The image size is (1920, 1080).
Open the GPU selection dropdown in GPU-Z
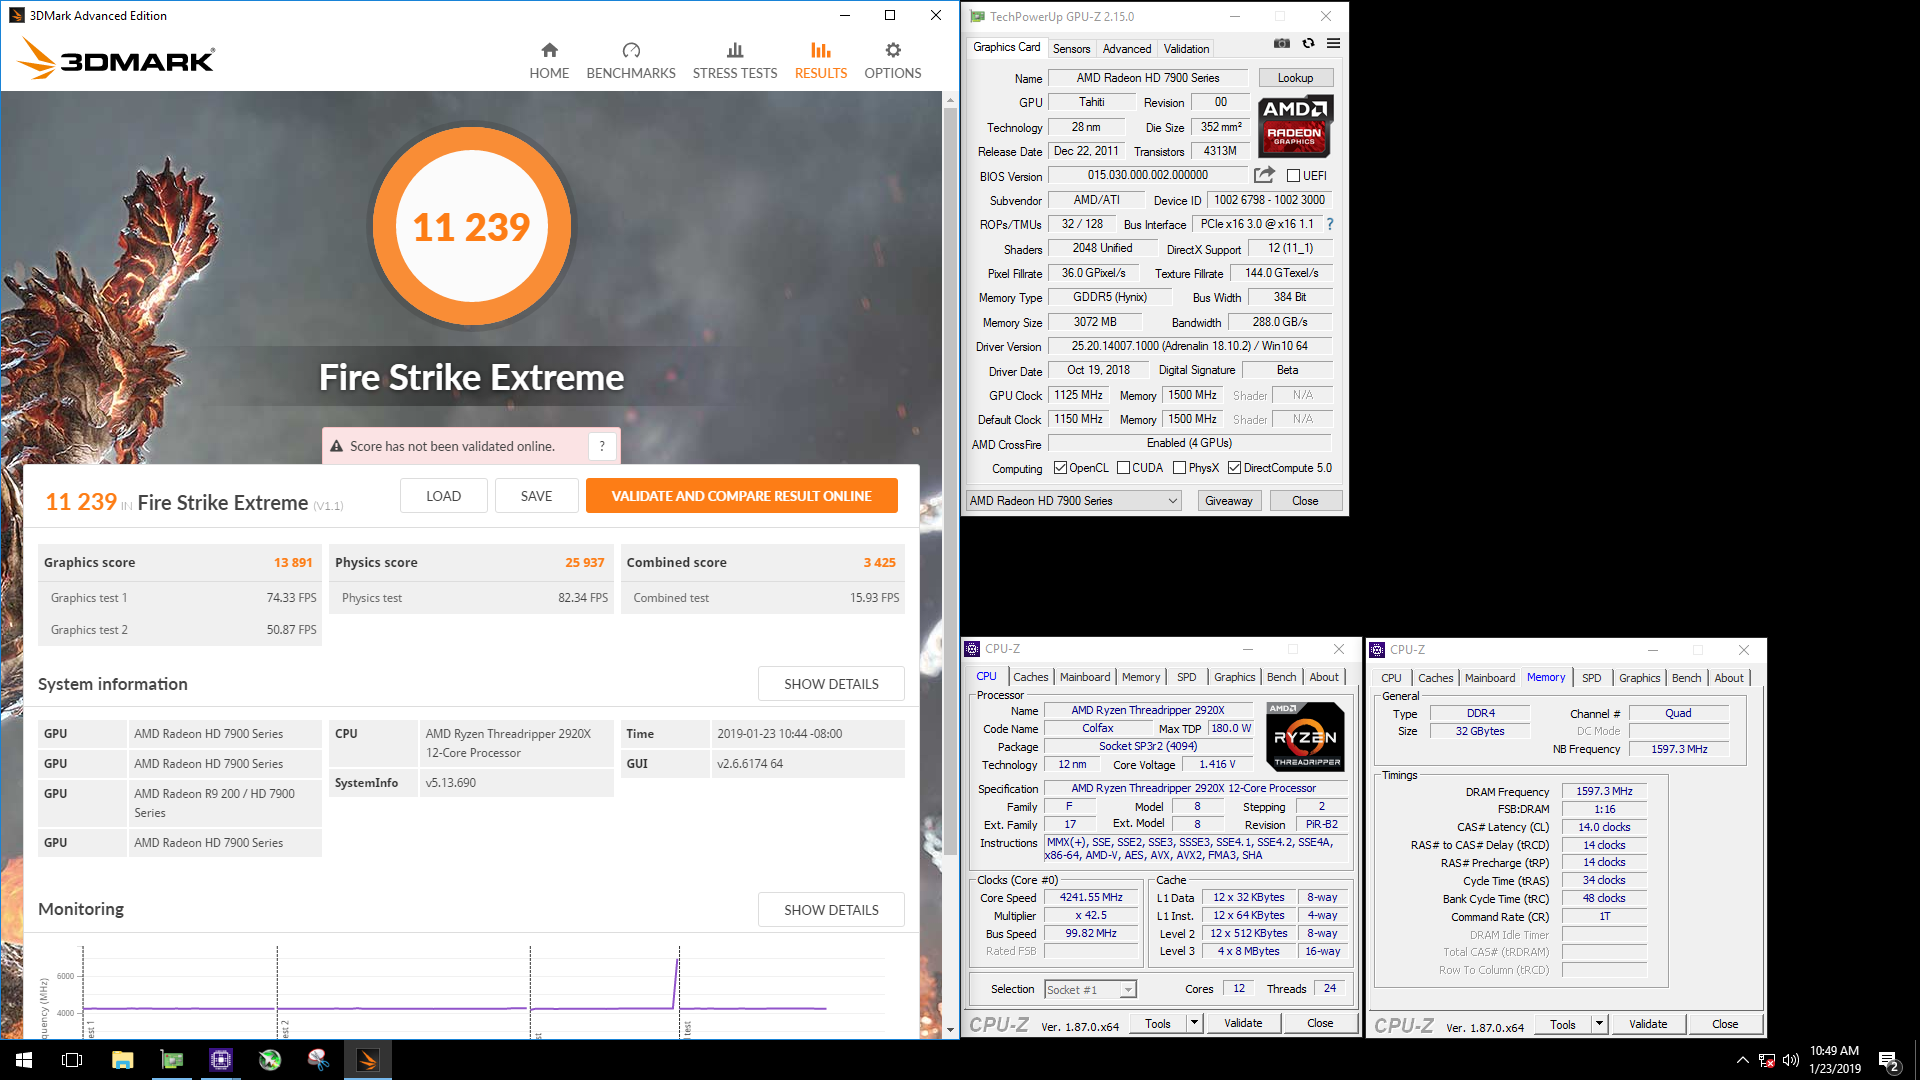(x=1075, y=501)
